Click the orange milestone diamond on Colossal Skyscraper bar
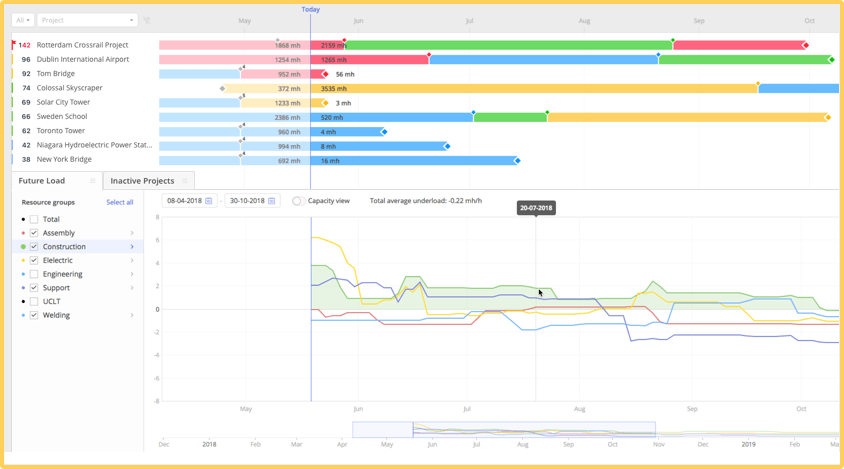Screen dimensions: 844x469 tap(758, 84)
